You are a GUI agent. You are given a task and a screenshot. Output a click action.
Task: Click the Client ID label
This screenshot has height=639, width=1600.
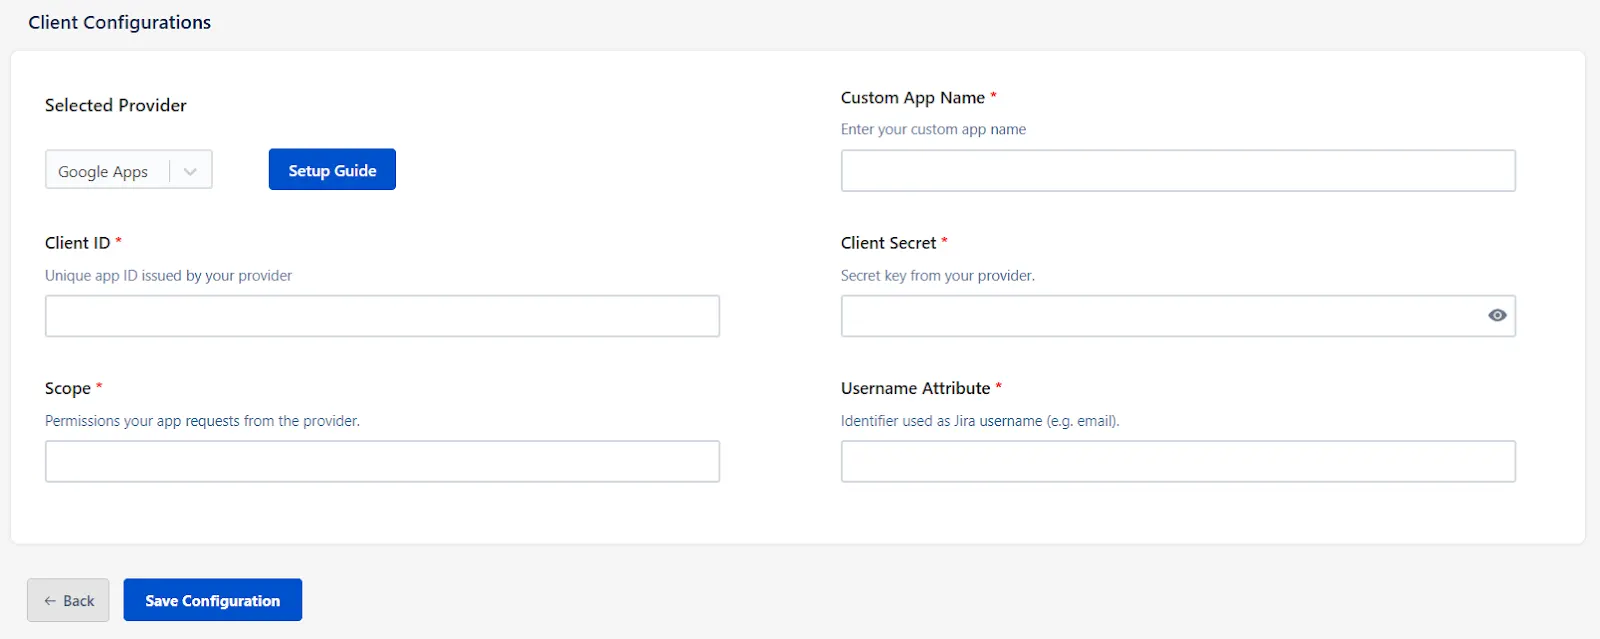78,243
